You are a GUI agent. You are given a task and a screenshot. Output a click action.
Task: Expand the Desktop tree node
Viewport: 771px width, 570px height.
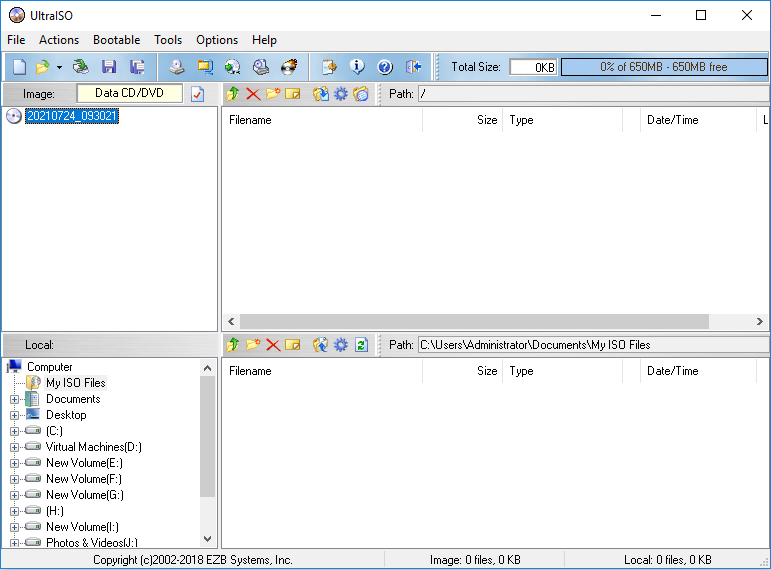[14, 416]
